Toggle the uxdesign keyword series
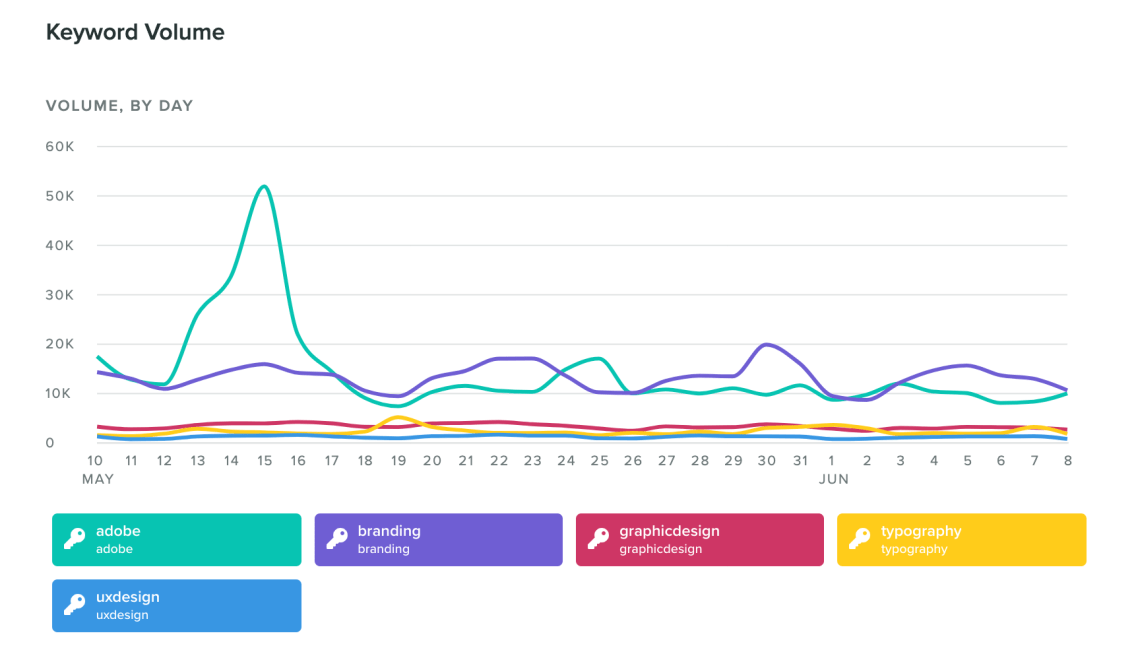Viewport: 1138px width, 652px height. point(176,605)
